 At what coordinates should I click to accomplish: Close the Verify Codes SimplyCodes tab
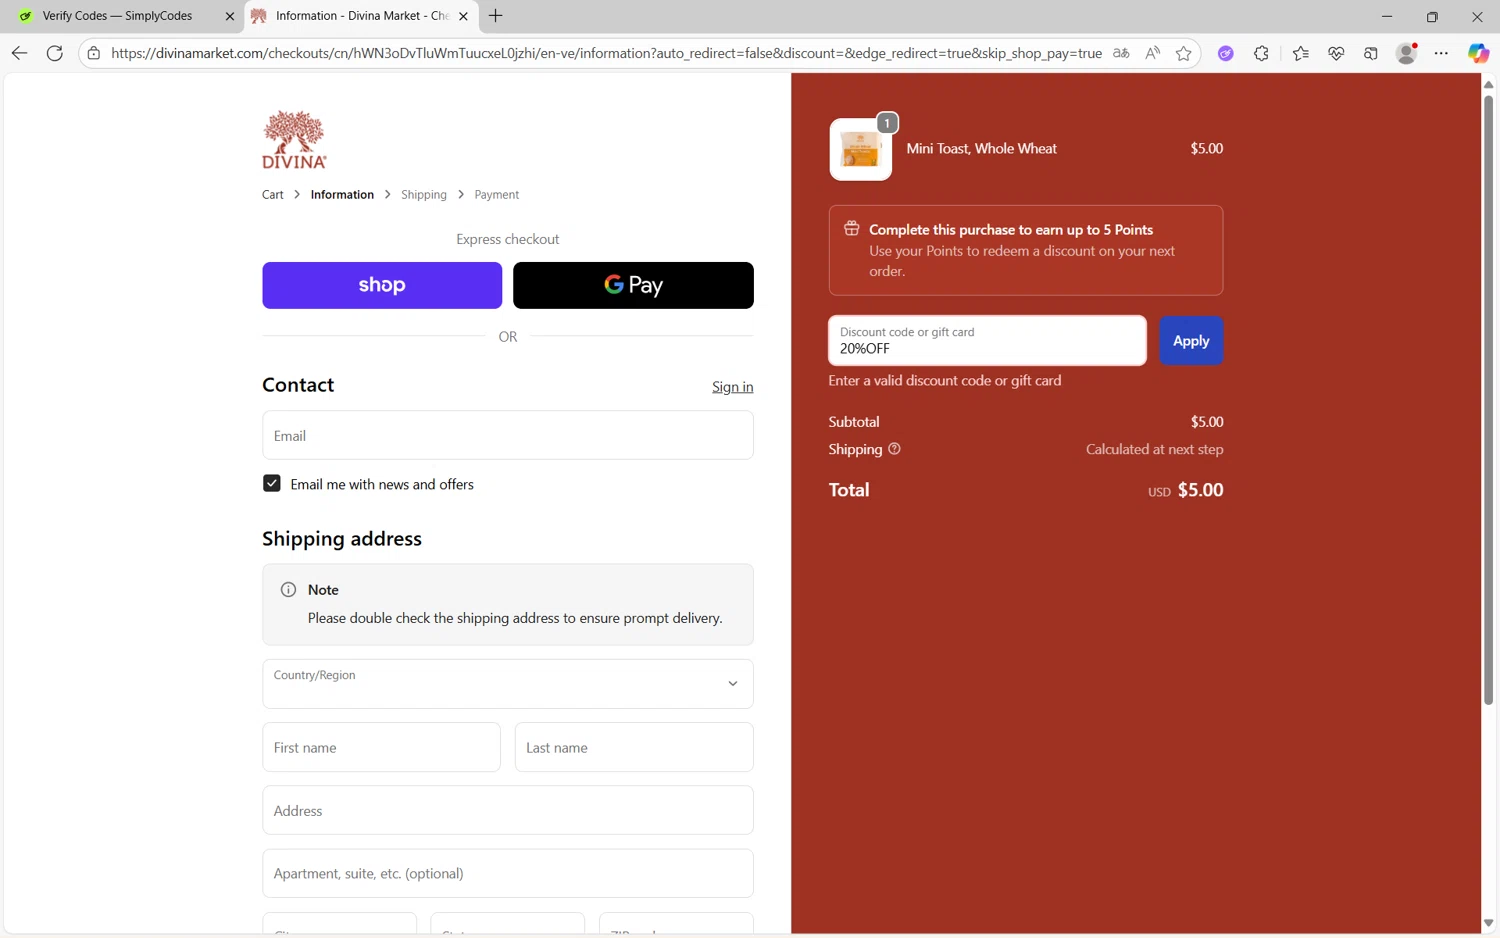(229, 16)
